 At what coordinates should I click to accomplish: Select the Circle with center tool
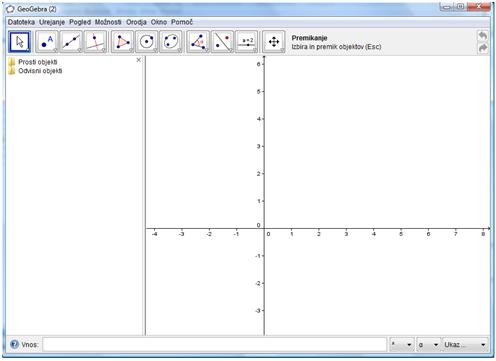click(147, 42)
